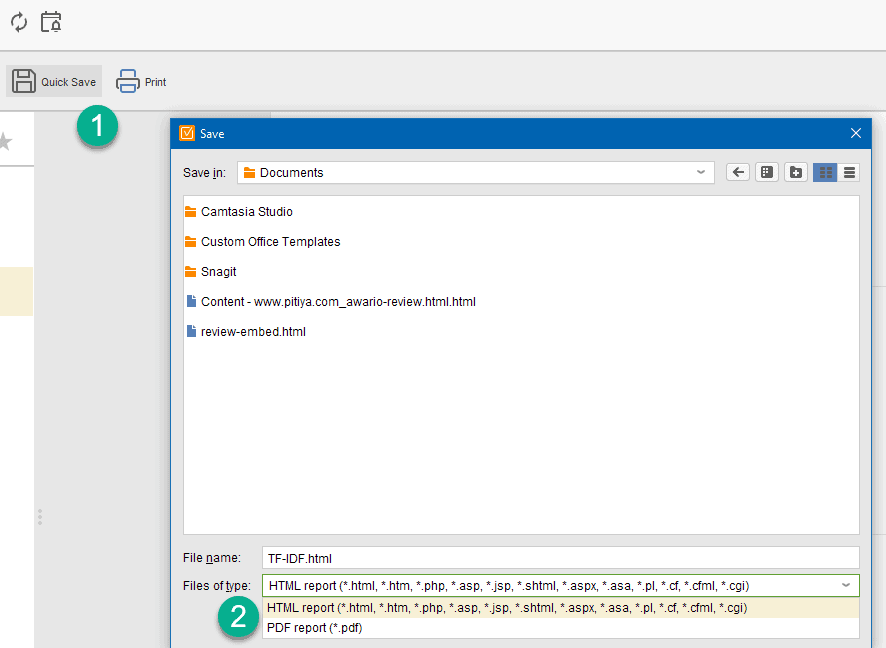Create a new folder
Viewport: 886px width, 648px height.
(x=796, y=172)
